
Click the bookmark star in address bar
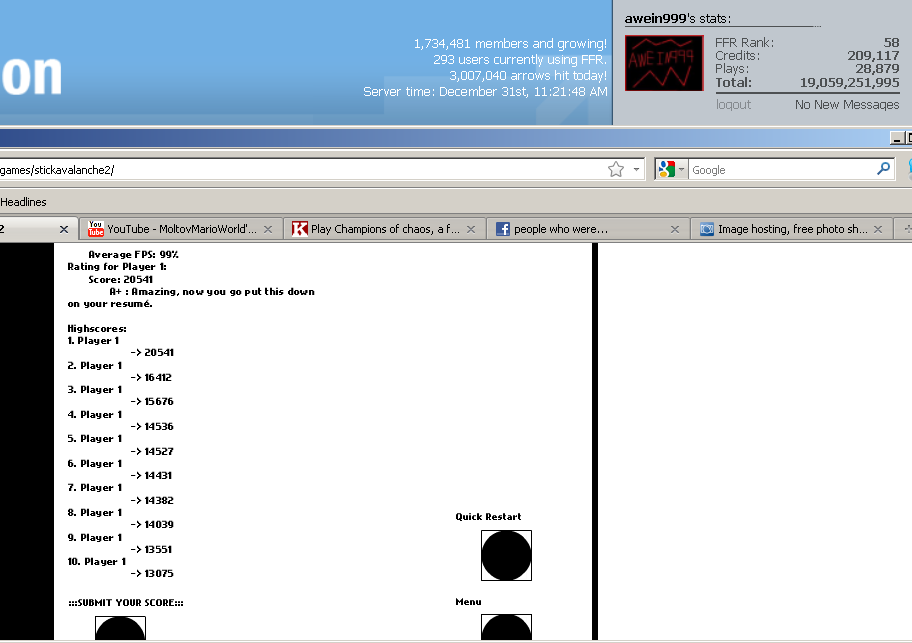pos(616,170)
